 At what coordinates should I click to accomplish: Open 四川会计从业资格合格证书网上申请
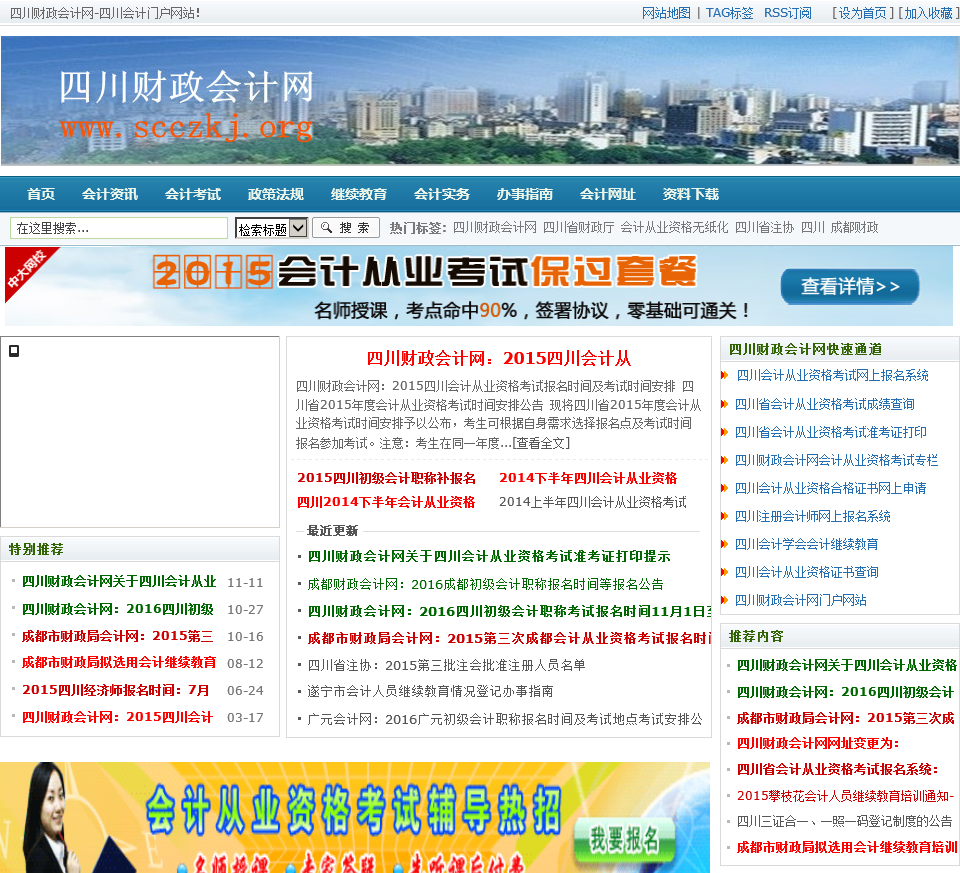click(831, 488)
